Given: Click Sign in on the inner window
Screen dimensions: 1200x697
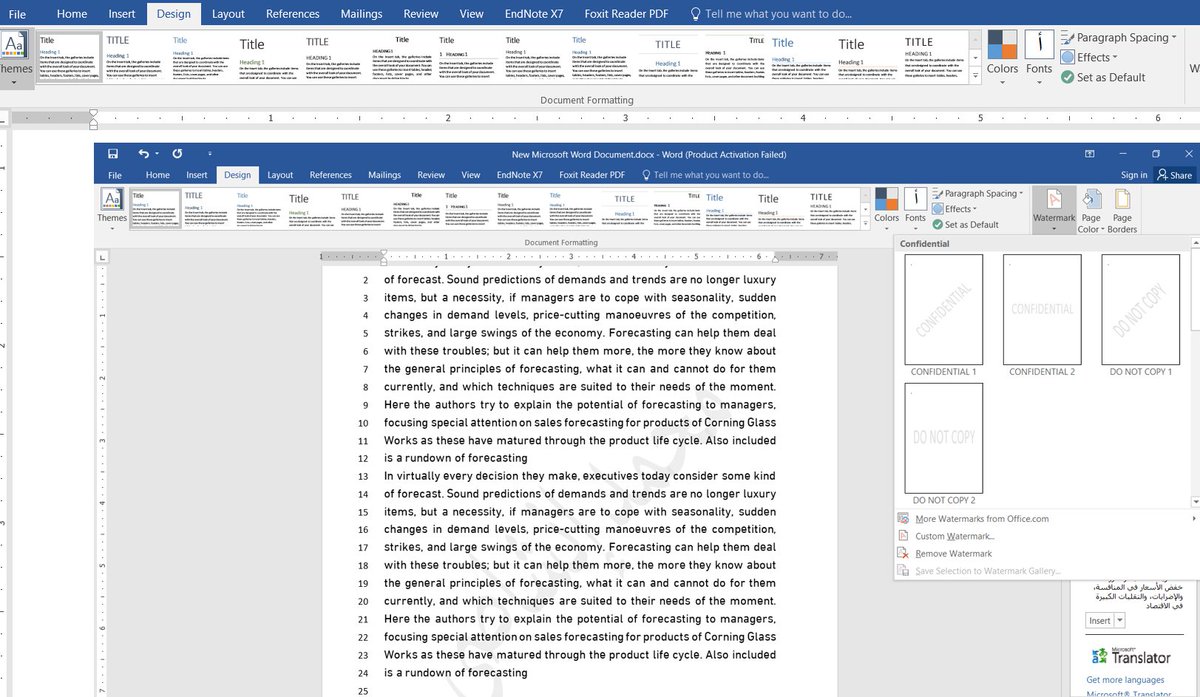Looking at the screenshot, I should coord(1134,175).
